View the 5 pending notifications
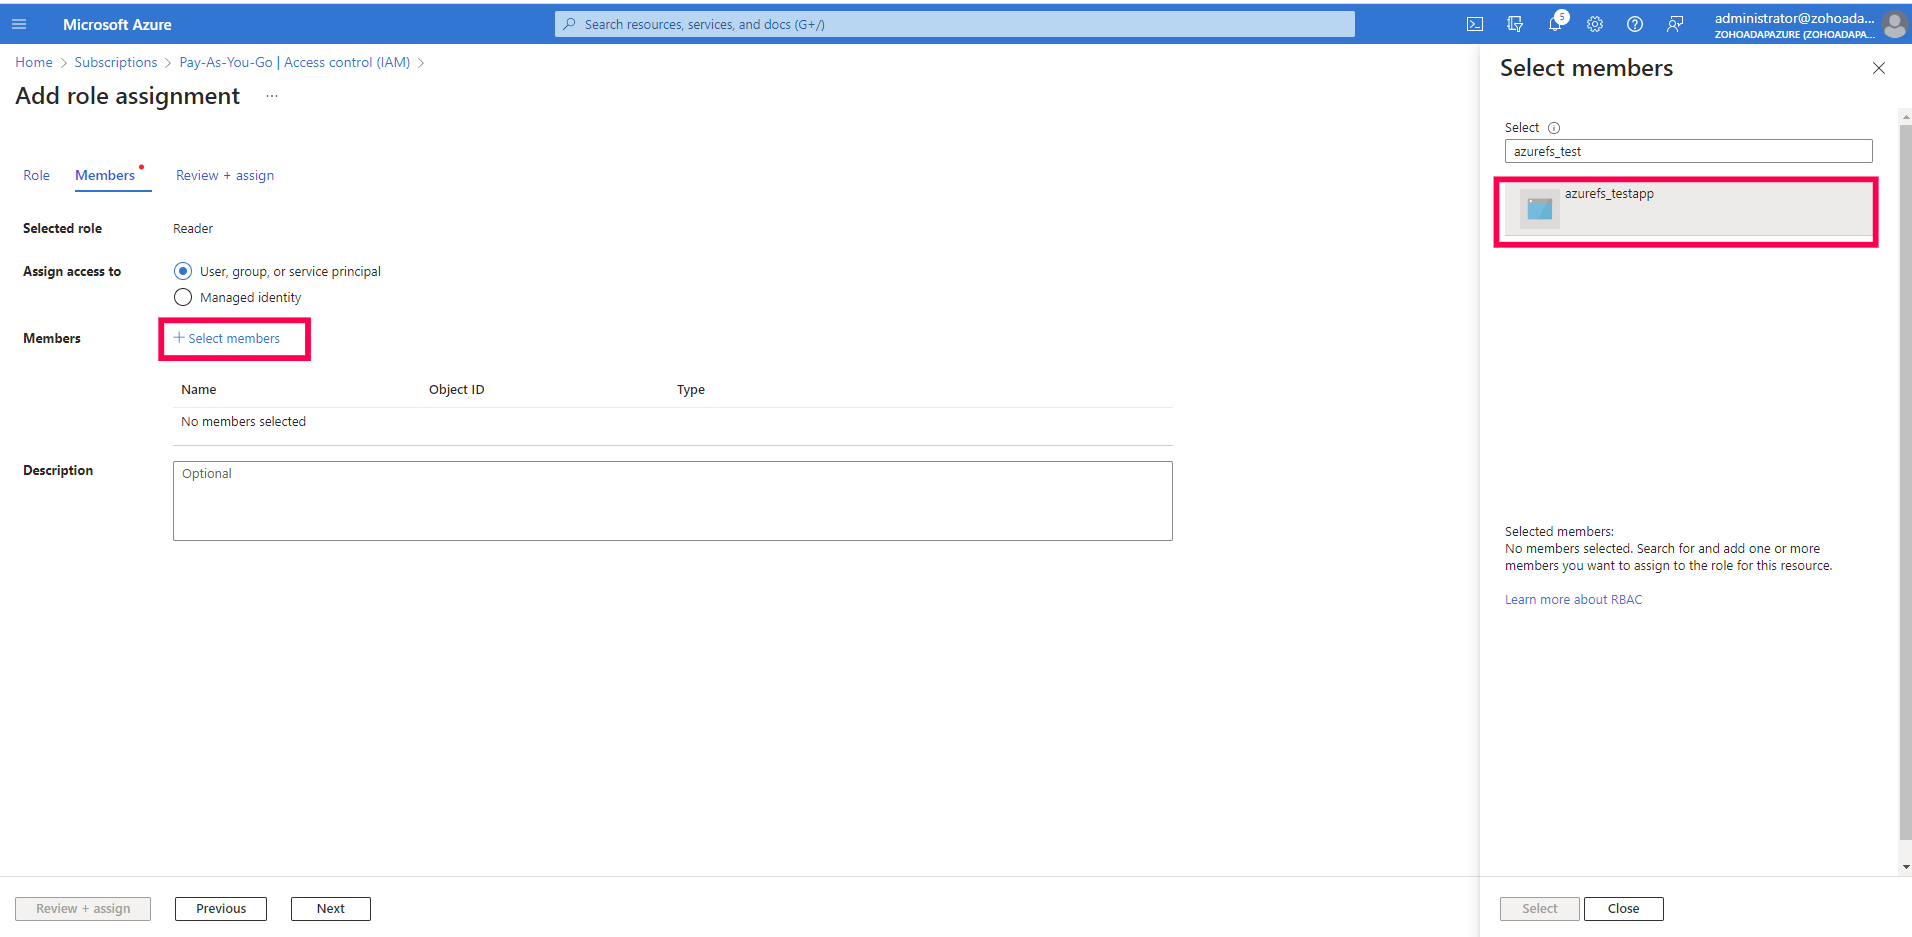Image resolution: width=1912 pixels, height=937 pixels. click(1554, 24)
